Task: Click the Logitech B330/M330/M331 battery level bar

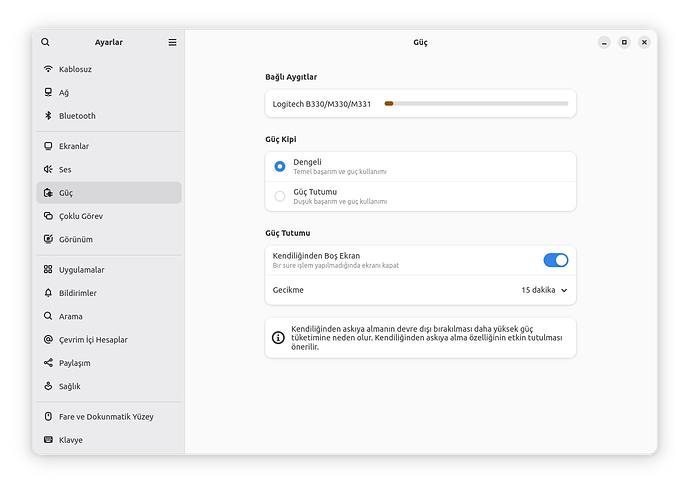Action: [475, 103]
